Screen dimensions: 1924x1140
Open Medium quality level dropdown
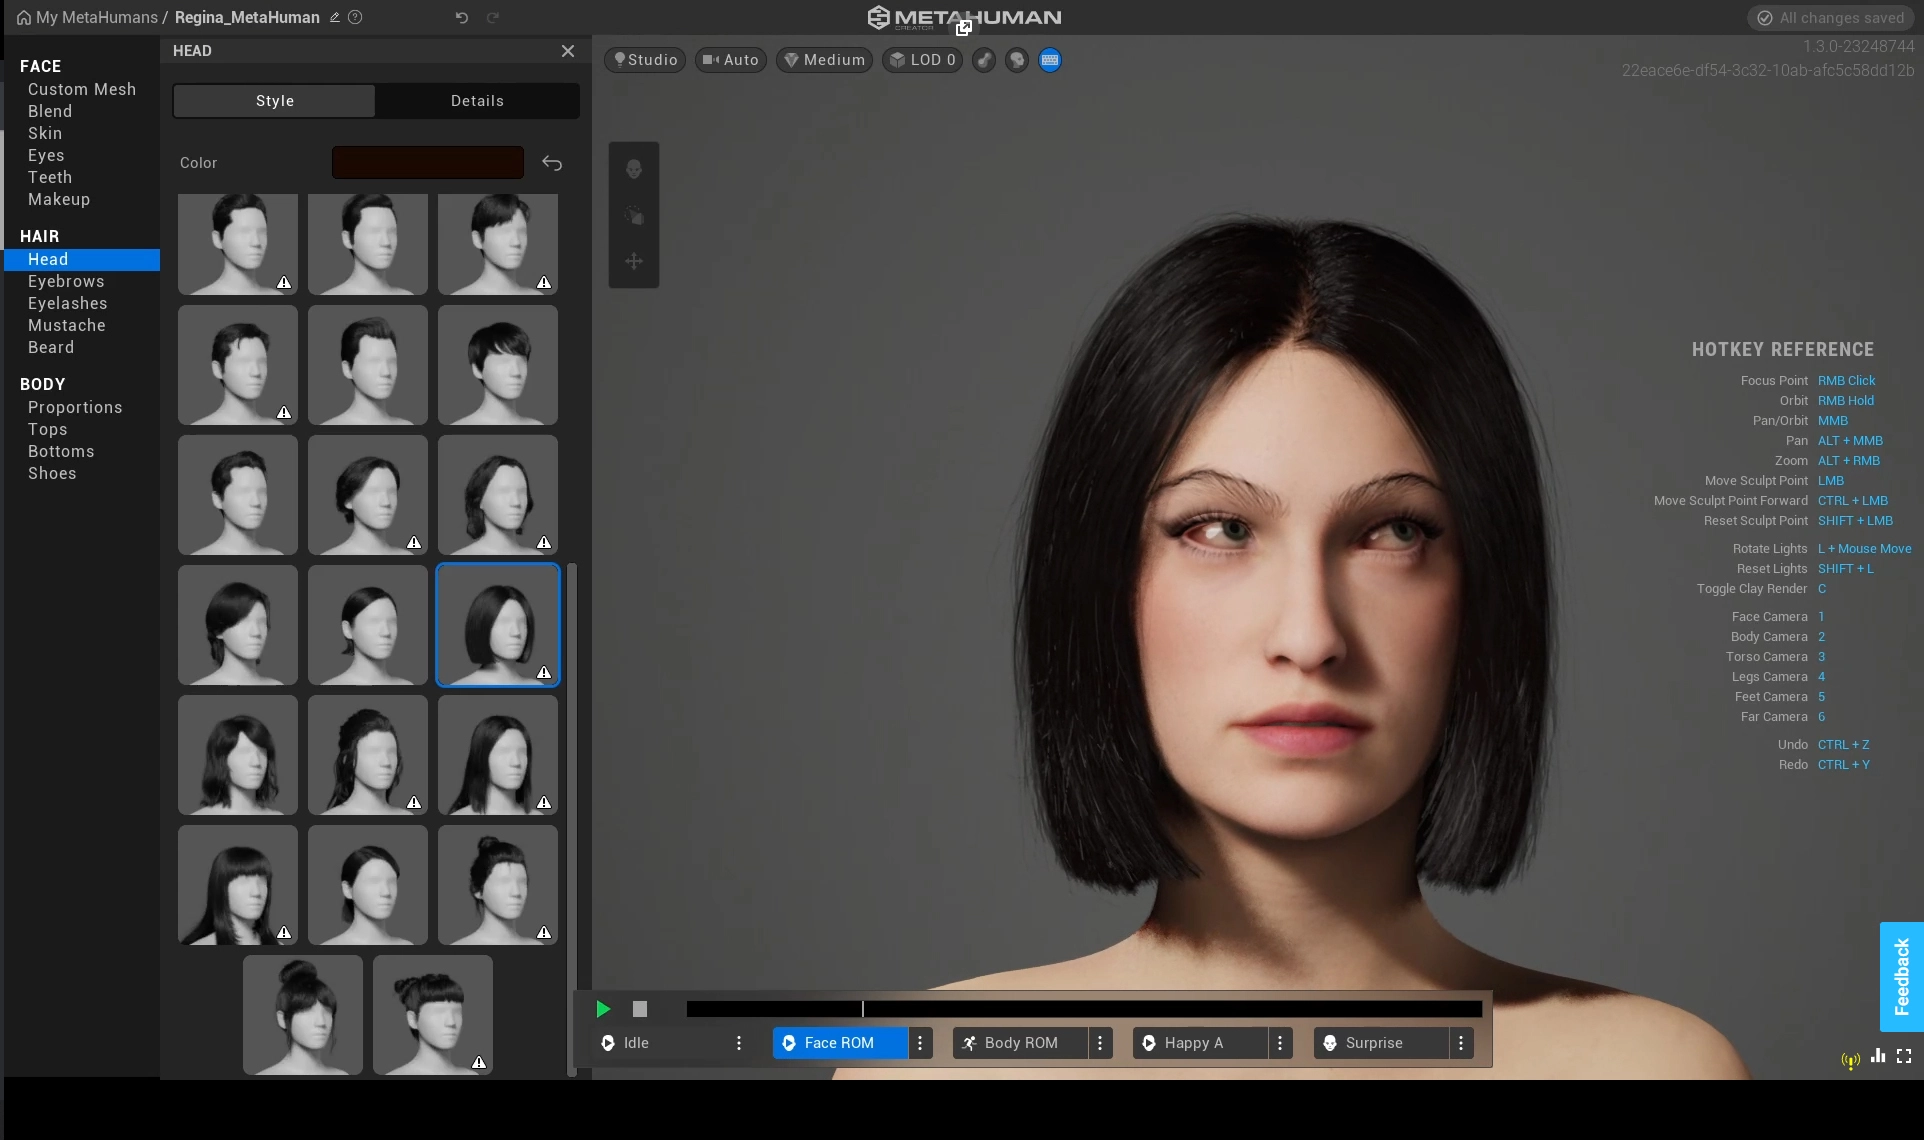pyautogui.click(x=825, y=60)
